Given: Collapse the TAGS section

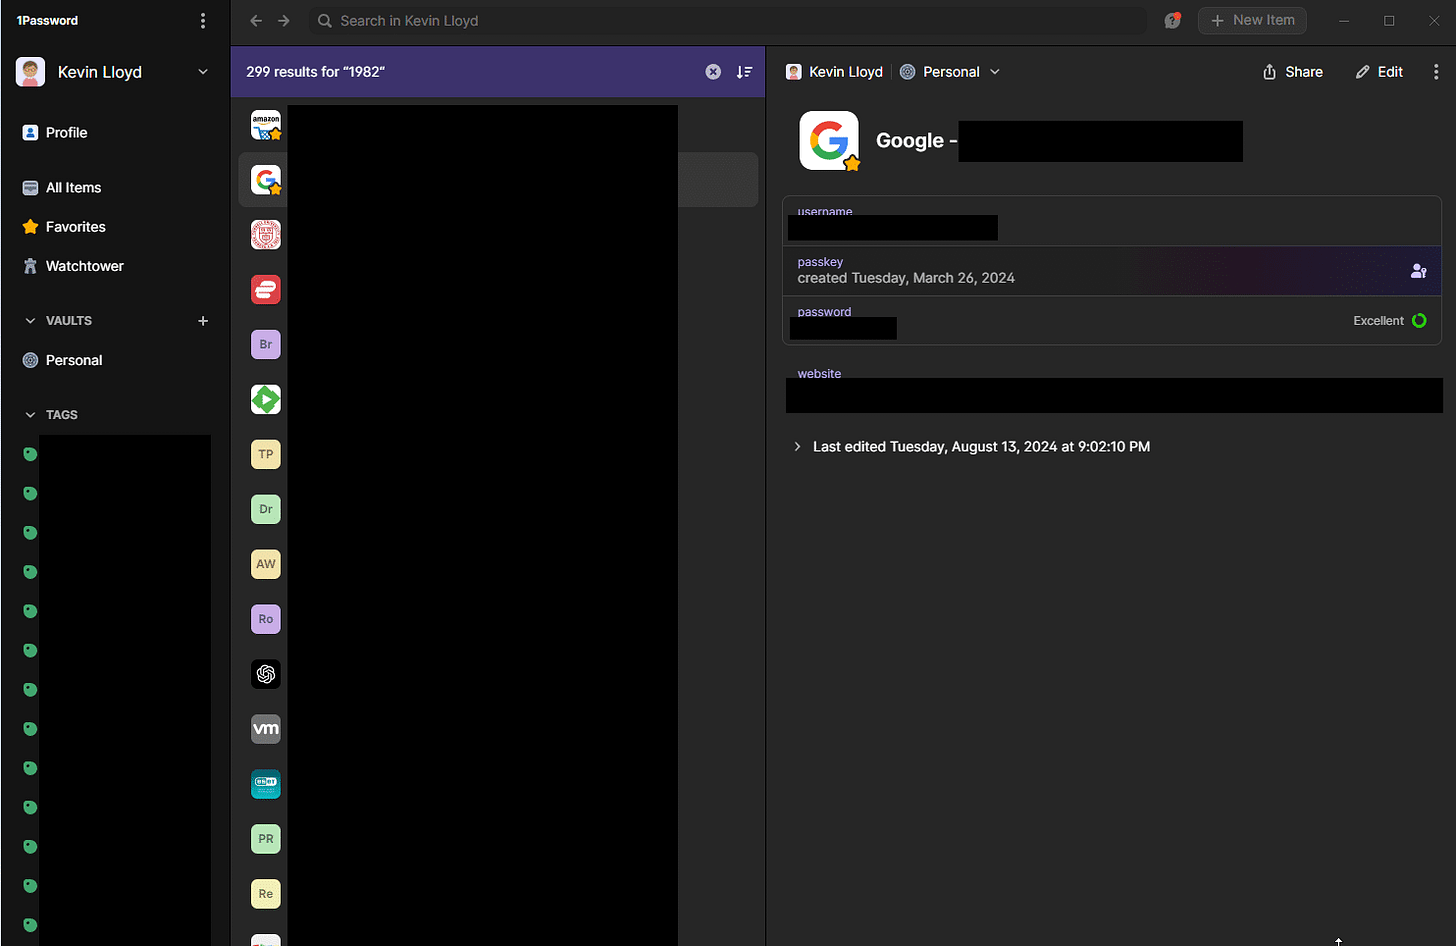Looking at the screenshot, I should tap(30, 415).
